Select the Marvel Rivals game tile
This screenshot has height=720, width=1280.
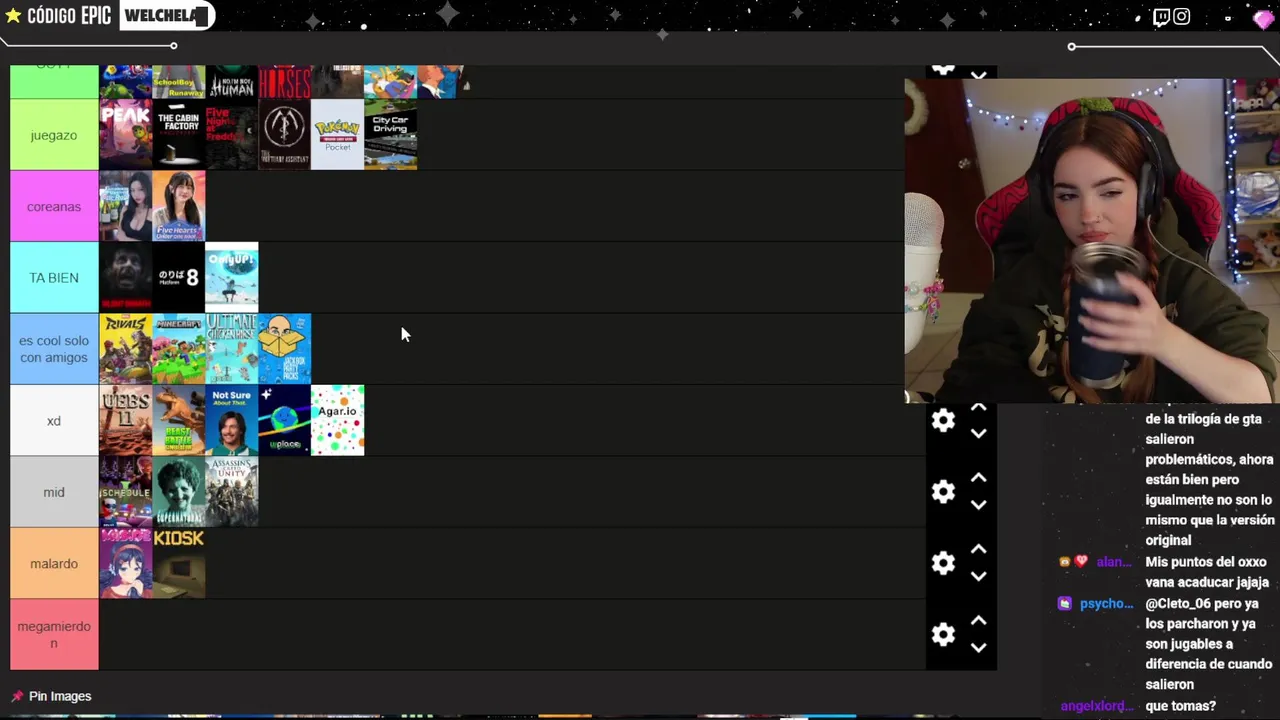[x=125, y=349]
